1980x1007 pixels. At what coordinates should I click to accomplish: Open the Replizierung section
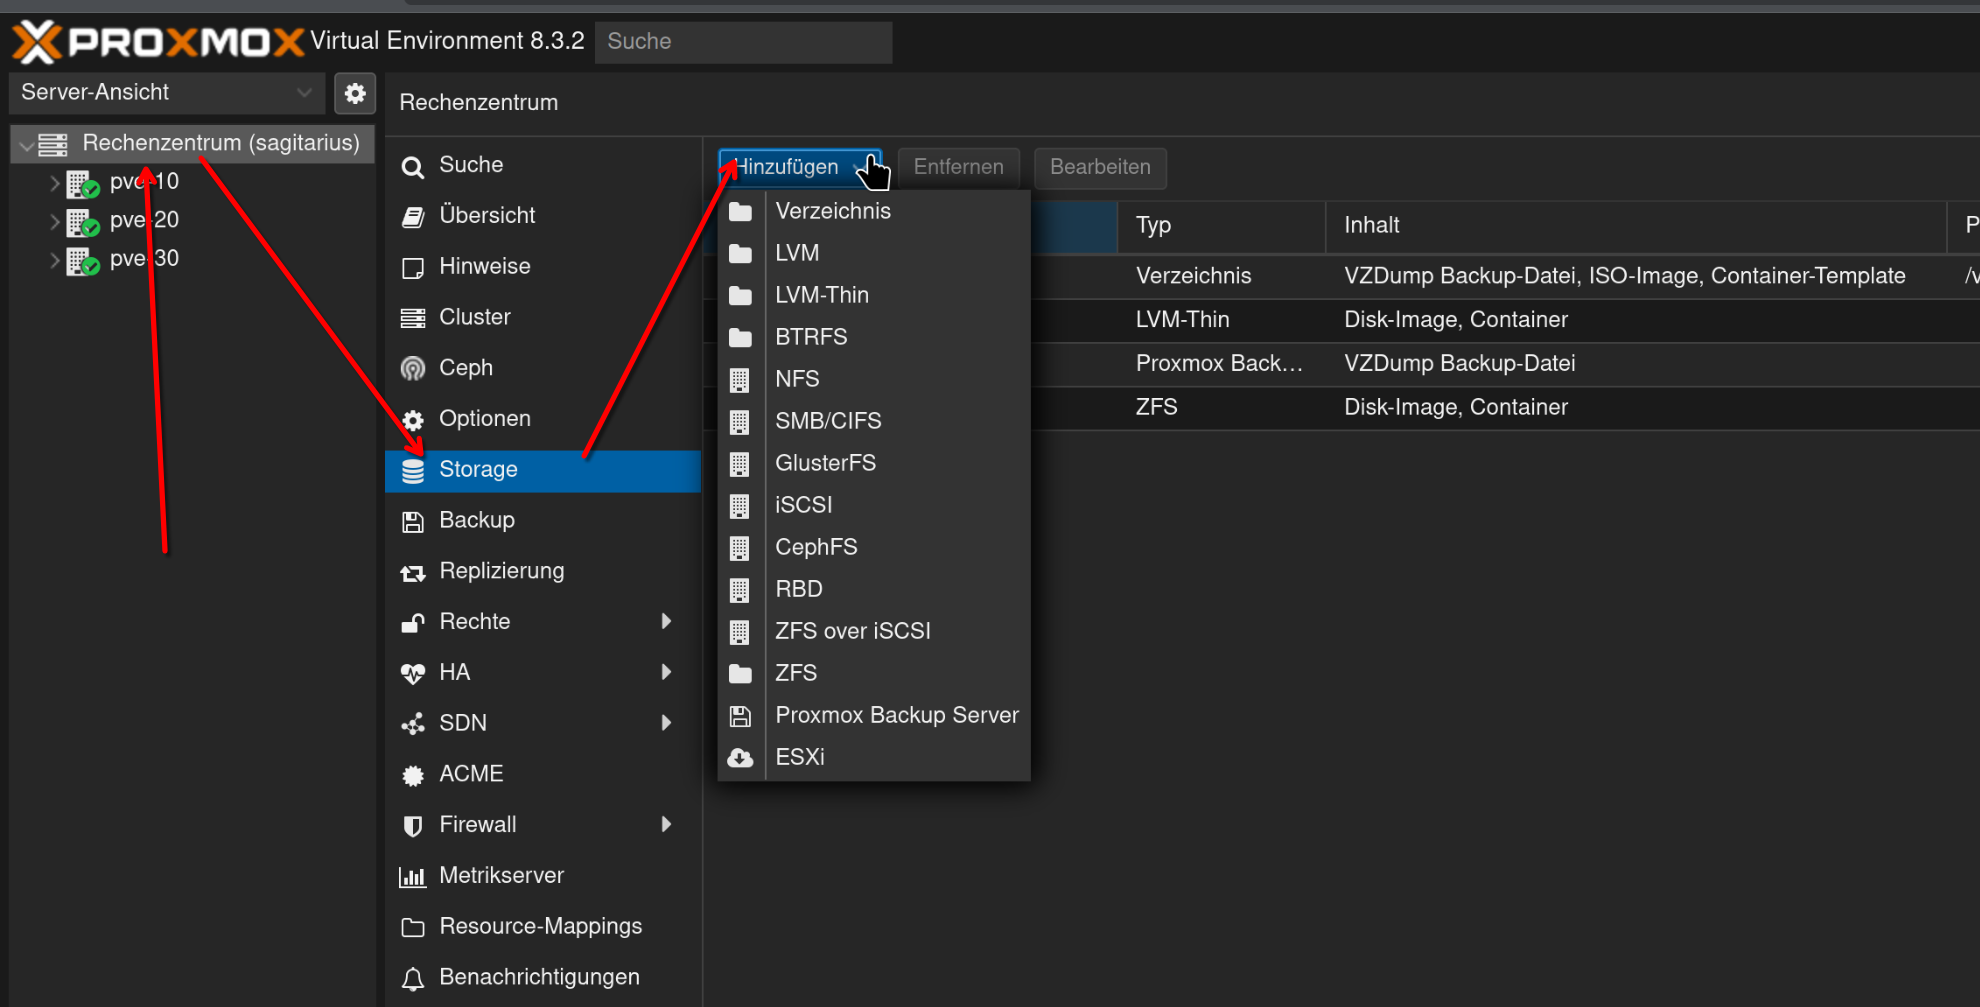(x=543, y=571)
